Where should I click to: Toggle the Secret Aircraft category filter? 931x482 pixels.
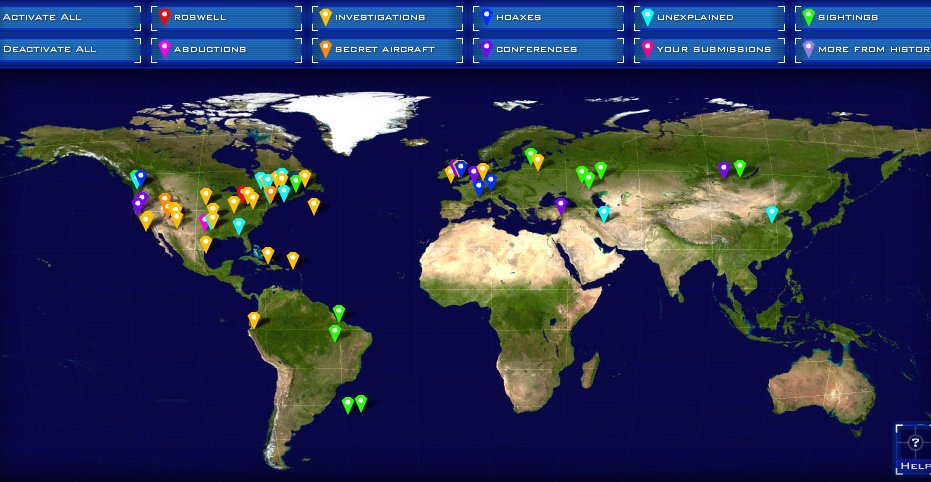pos(387,49)
